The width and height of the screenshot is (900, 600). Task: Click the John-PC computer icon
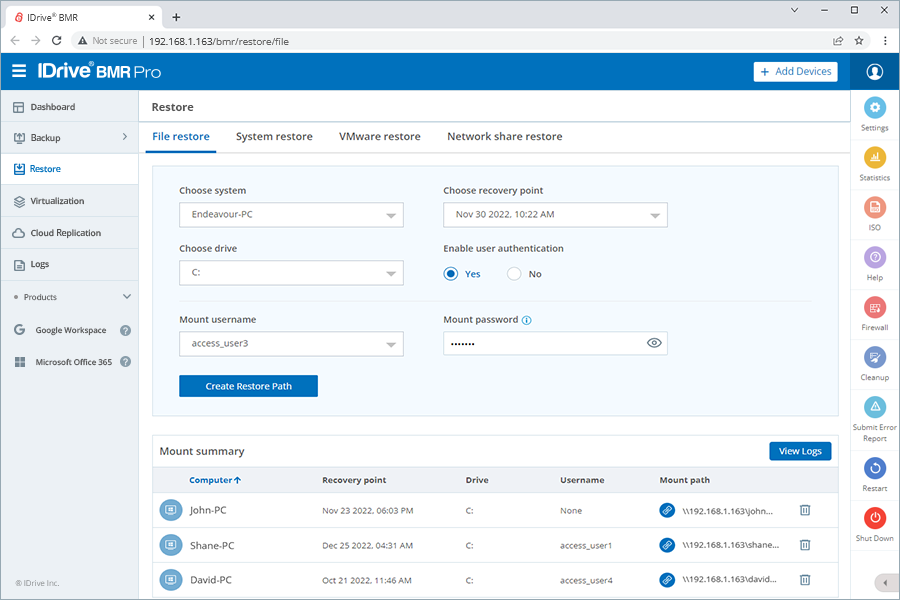coord(170,510)
